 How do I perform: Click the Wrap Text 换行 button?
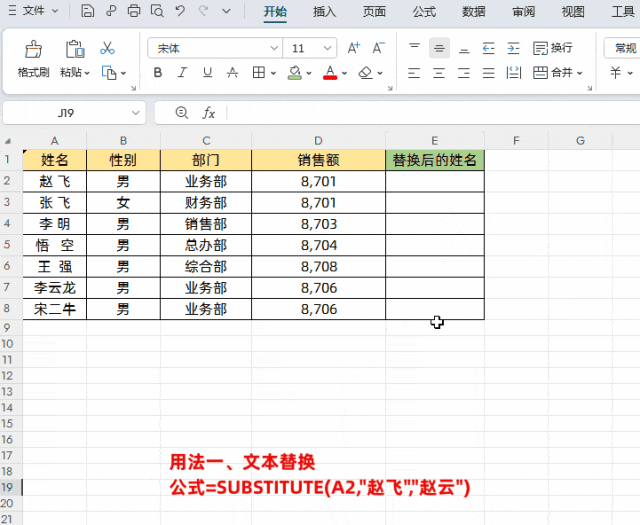pyautogui.click(x=553, y=48)
